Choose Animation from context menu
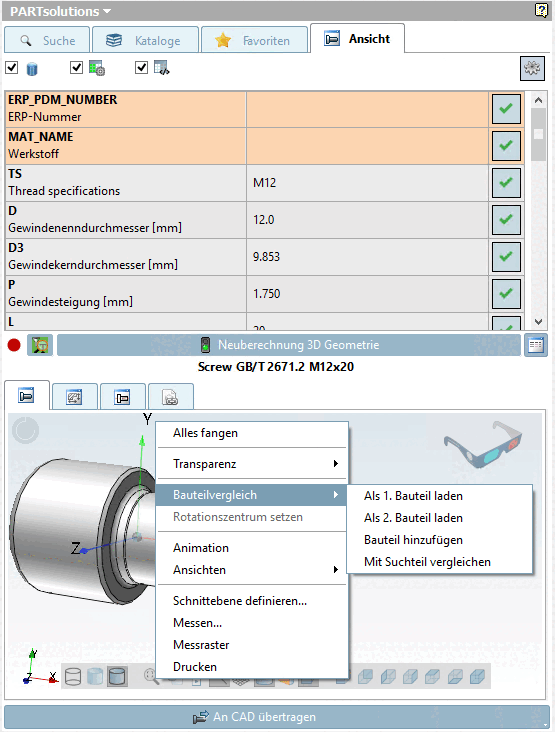Image resolution: width=555 pixels, height=732 pixels. click(x=253, y=548)
